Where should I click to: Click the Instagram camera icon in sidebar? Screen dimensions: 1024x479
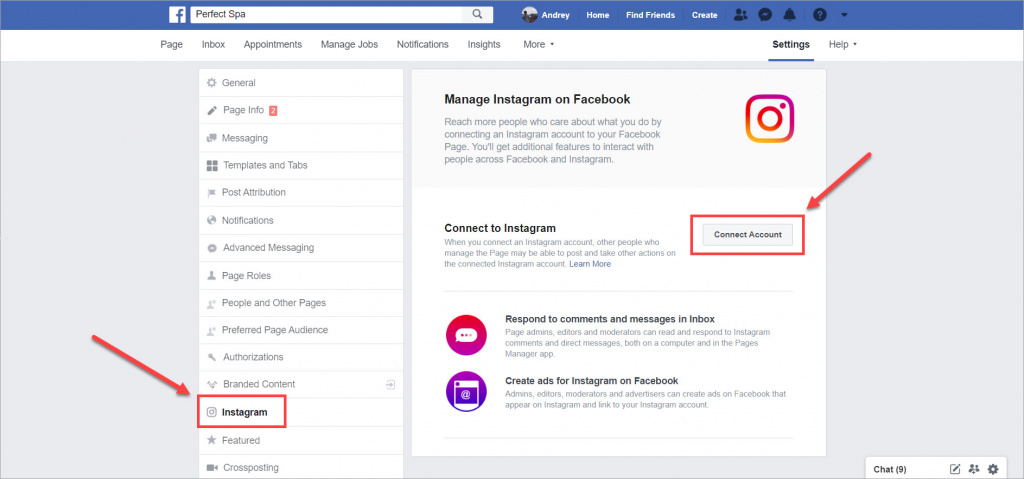coord(212,412)
